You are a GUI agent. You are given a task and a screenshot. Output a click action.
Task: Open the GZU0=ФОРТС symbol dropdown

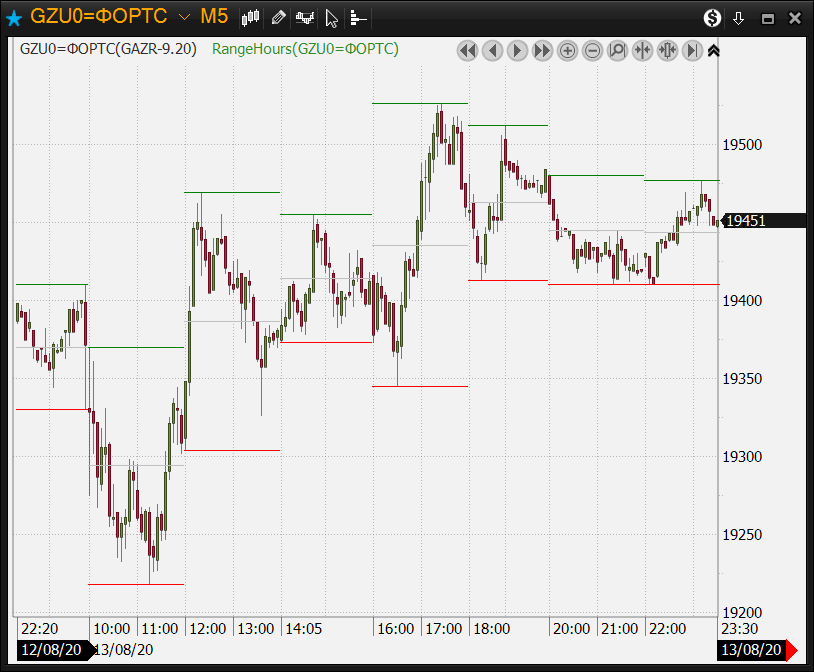(x=183, y=17)
